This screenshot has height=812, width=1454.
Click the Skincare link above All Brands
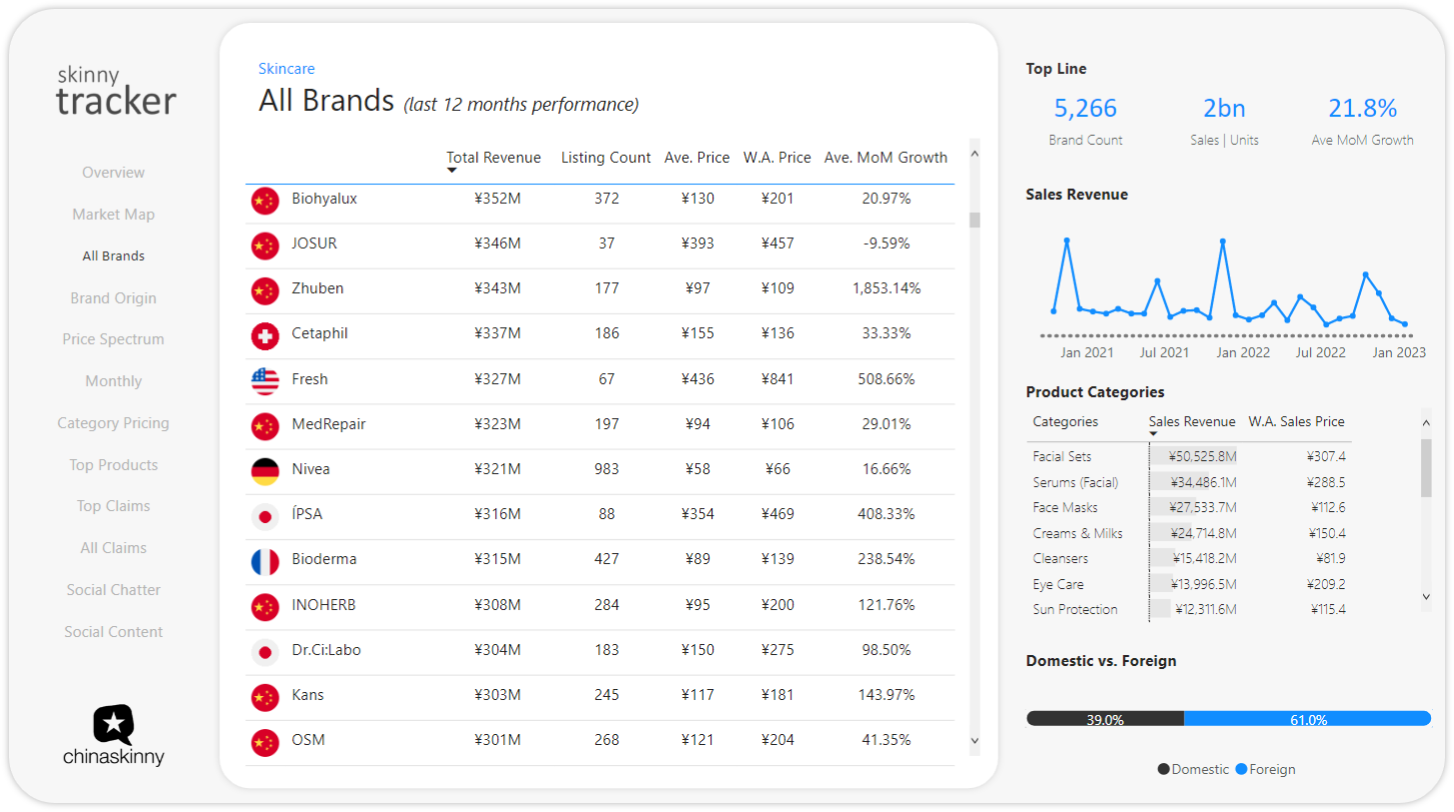click(x=286, y=69)
